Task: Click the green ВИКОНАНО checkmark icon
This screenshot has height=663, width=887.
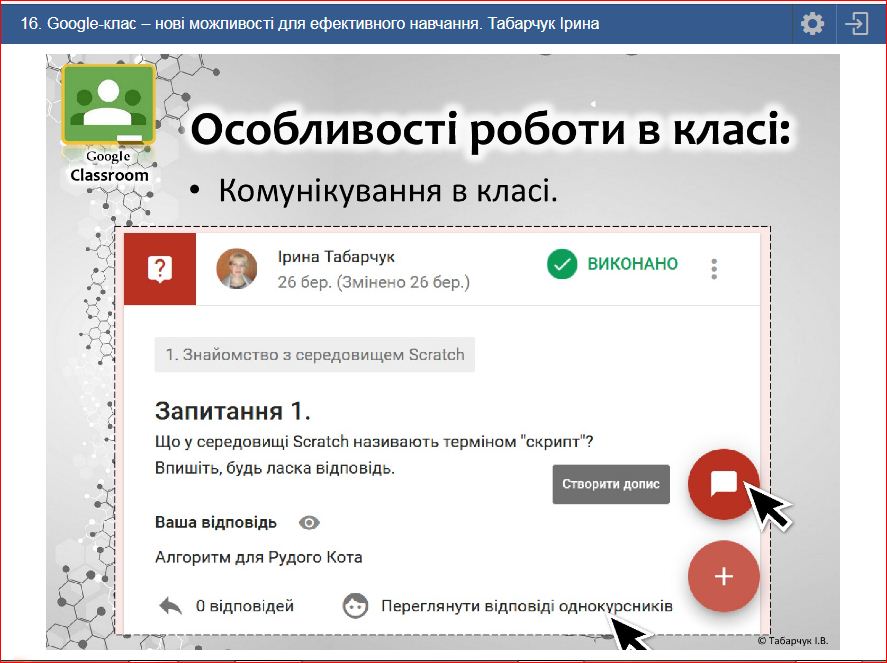Action: (562, 264)
